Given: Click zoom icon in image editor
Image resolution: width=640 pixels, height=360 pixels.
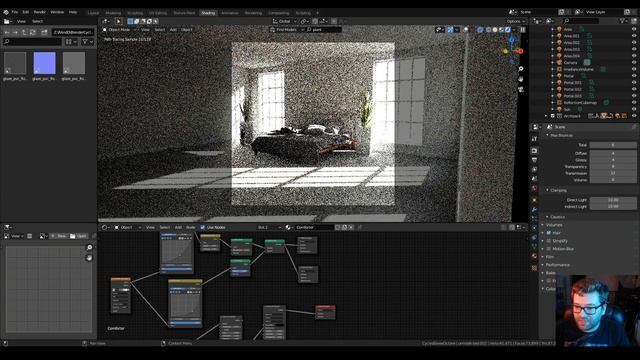Looking at the screenshot, I should pos(89,248).
